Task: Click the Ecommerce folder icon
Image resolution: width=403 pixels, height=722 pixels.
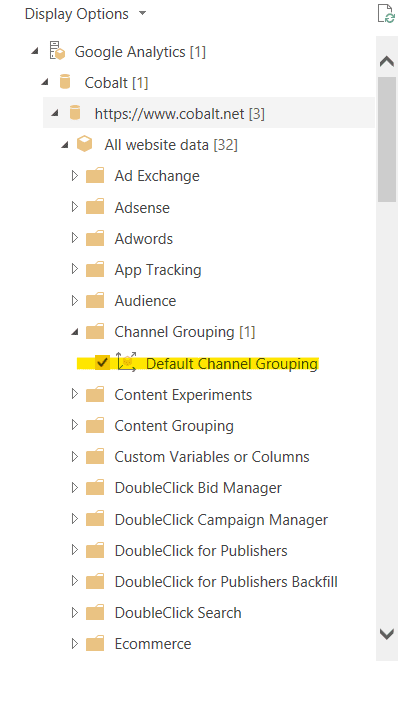Action: [x=95, y=644]
